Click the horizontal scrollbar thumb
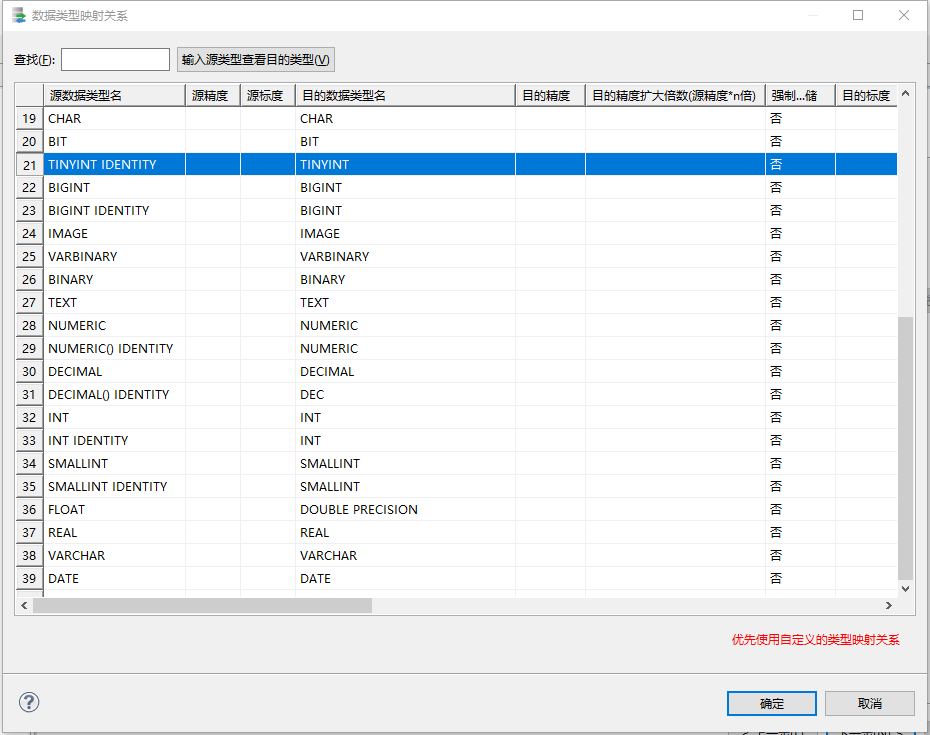Screen dimensions: 930x735 click(202, 605)
